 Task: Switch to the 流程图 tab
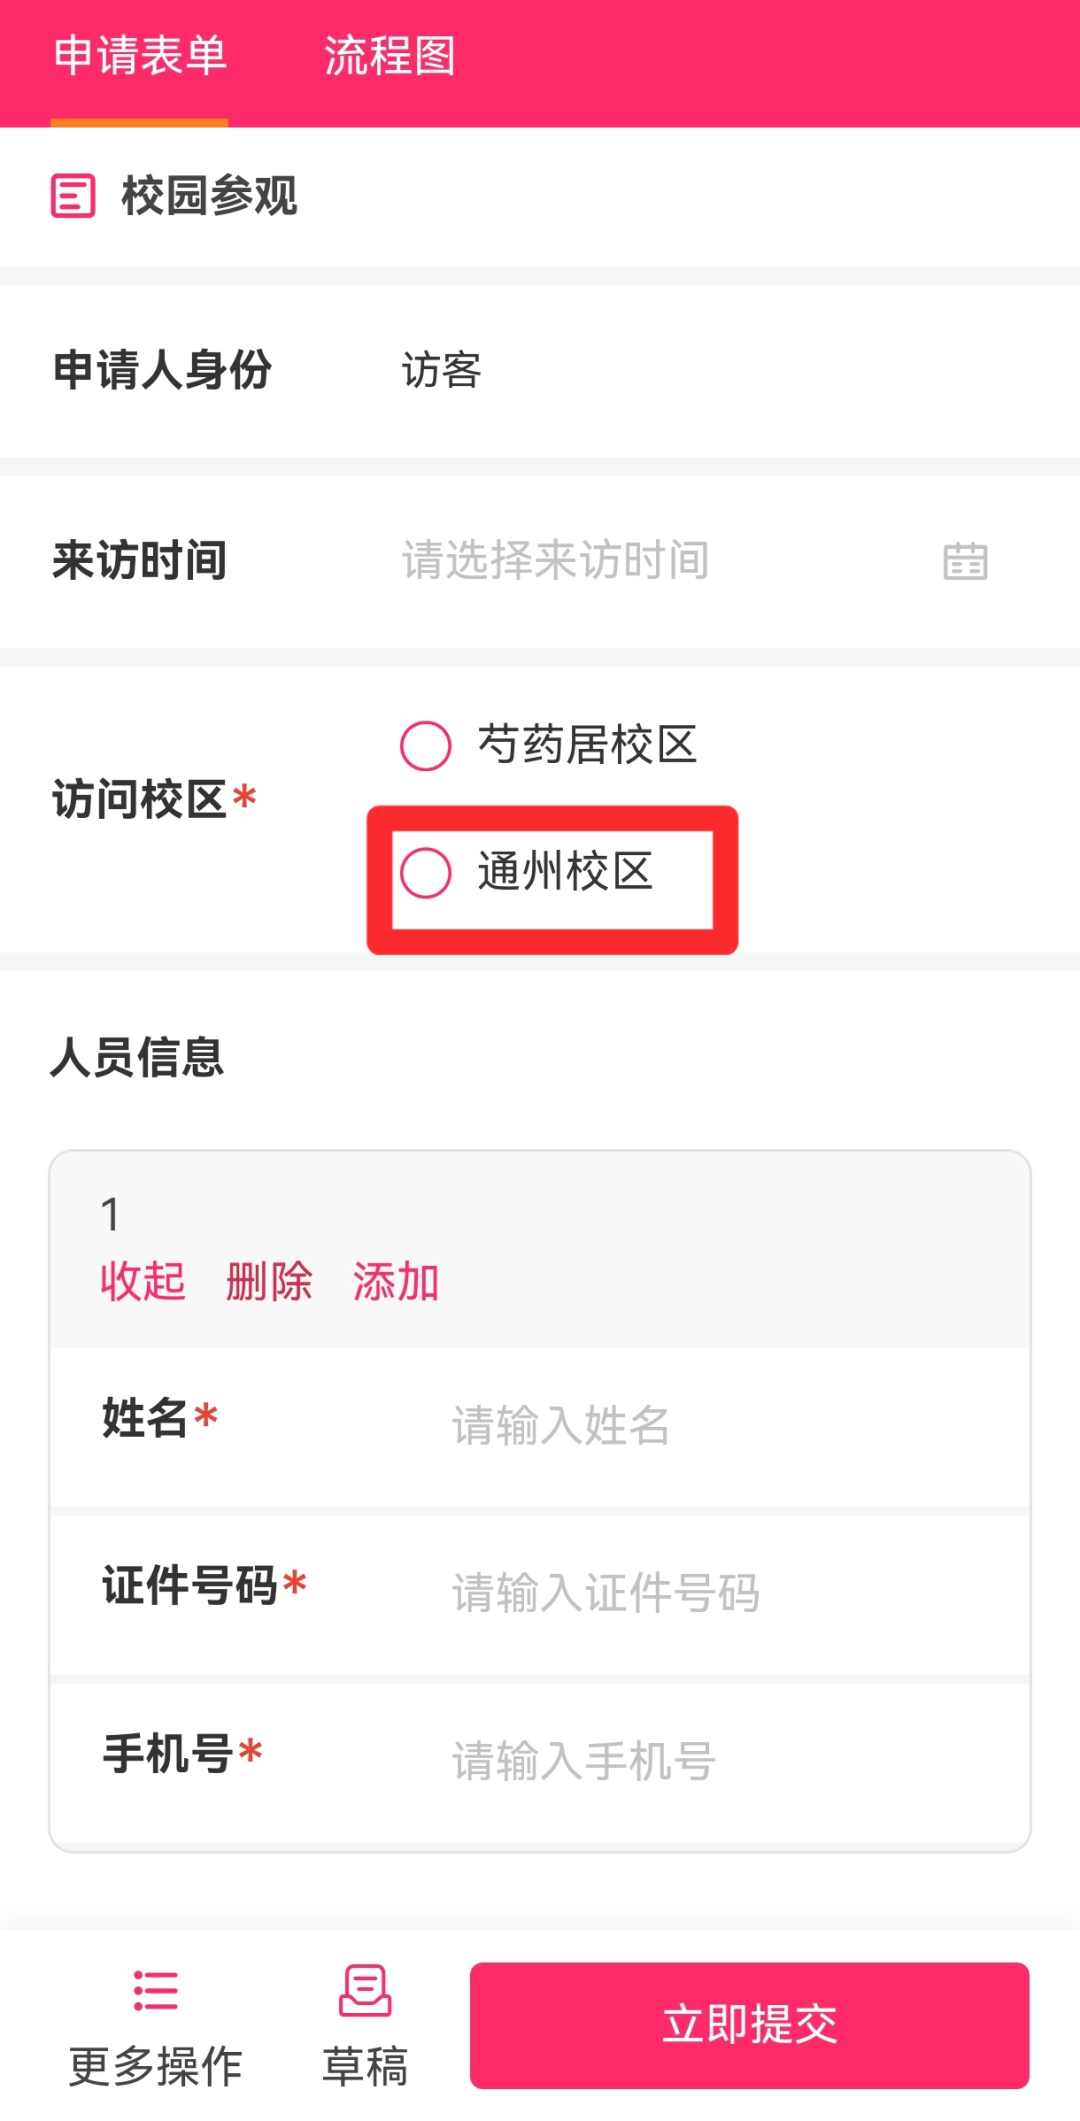(x=390, y=56)
